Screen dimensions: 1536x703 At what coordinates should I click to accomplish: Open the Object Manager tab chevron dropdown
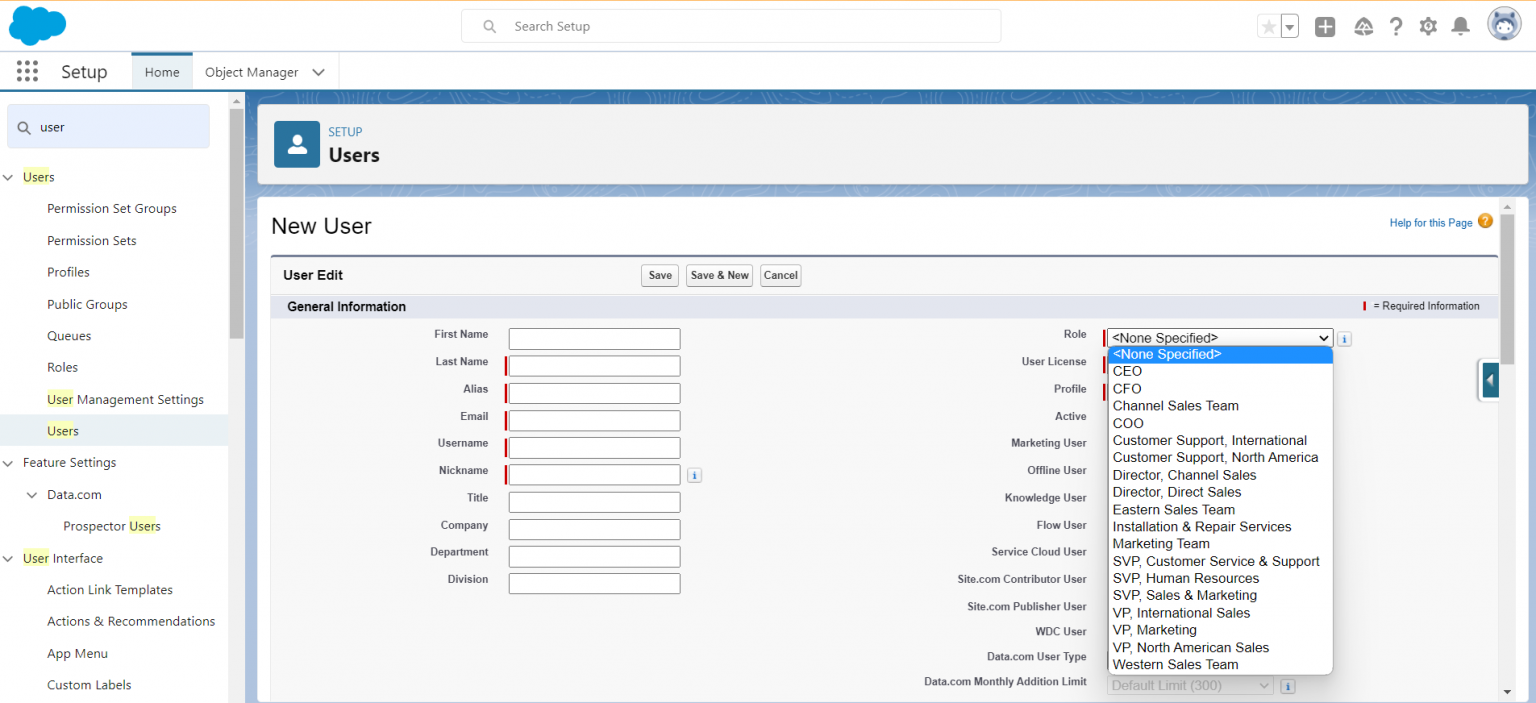(x=318, y=72)
